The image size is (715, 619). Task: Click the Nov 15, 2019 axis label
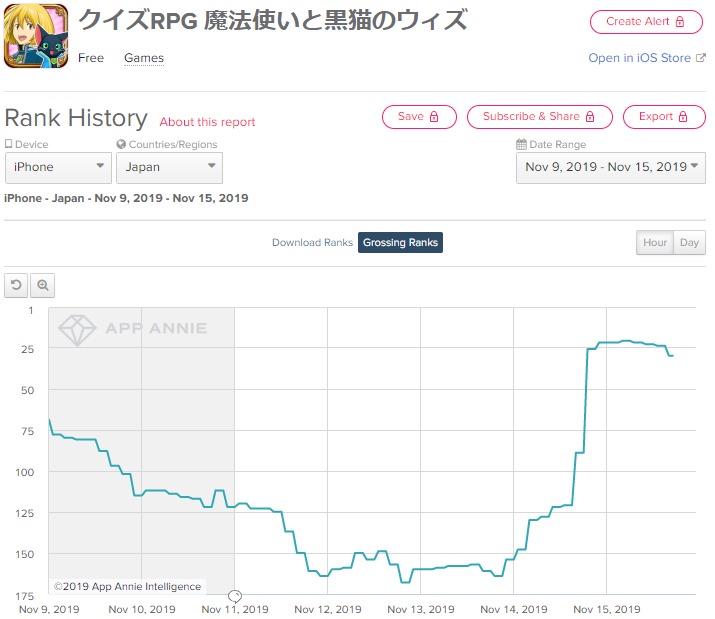pyautogui.click(x=606, y=609)
